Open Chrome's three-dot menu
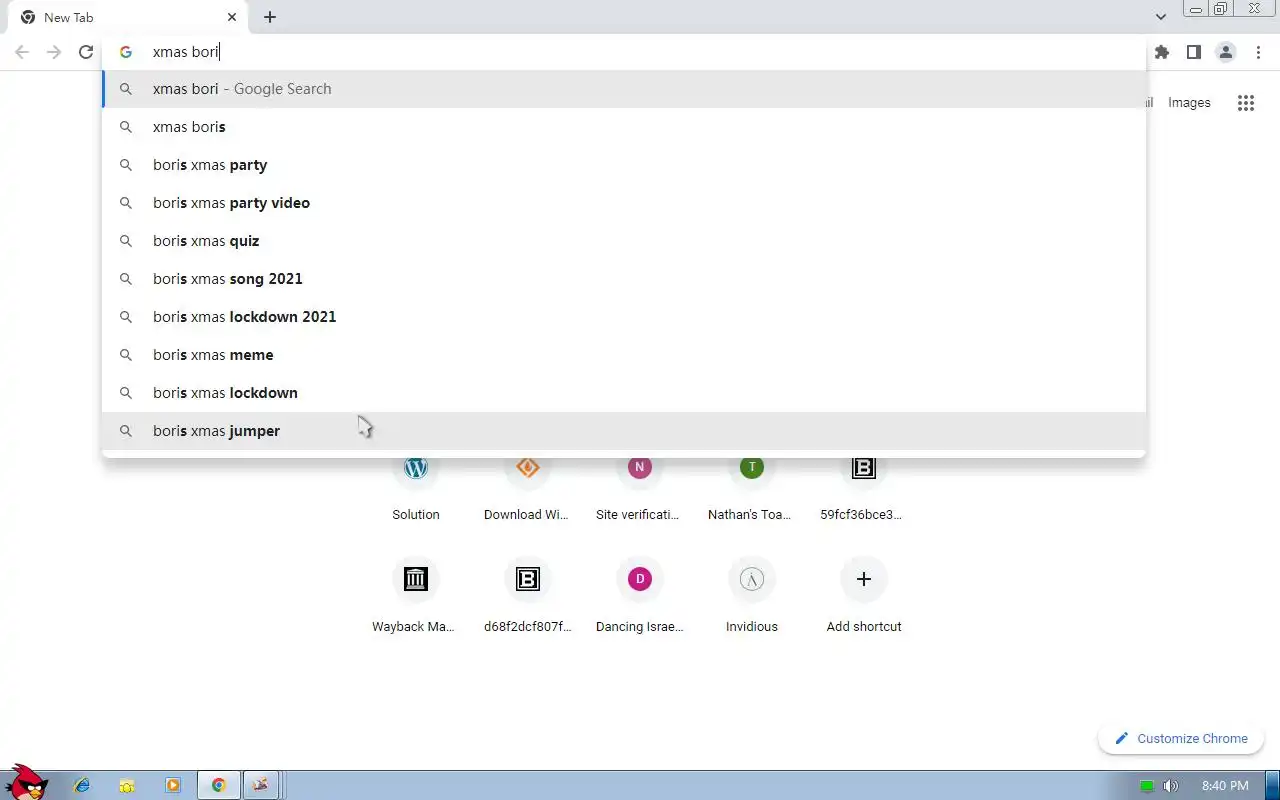This screenshot has height=800, width=1280. (x=1258, y=52)
